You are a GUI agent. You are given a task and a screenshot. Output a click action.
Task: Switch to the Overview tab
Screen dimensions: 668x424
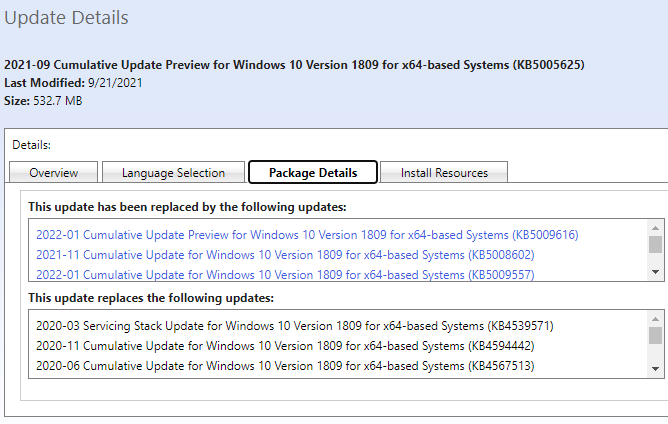tap(53, 173)
